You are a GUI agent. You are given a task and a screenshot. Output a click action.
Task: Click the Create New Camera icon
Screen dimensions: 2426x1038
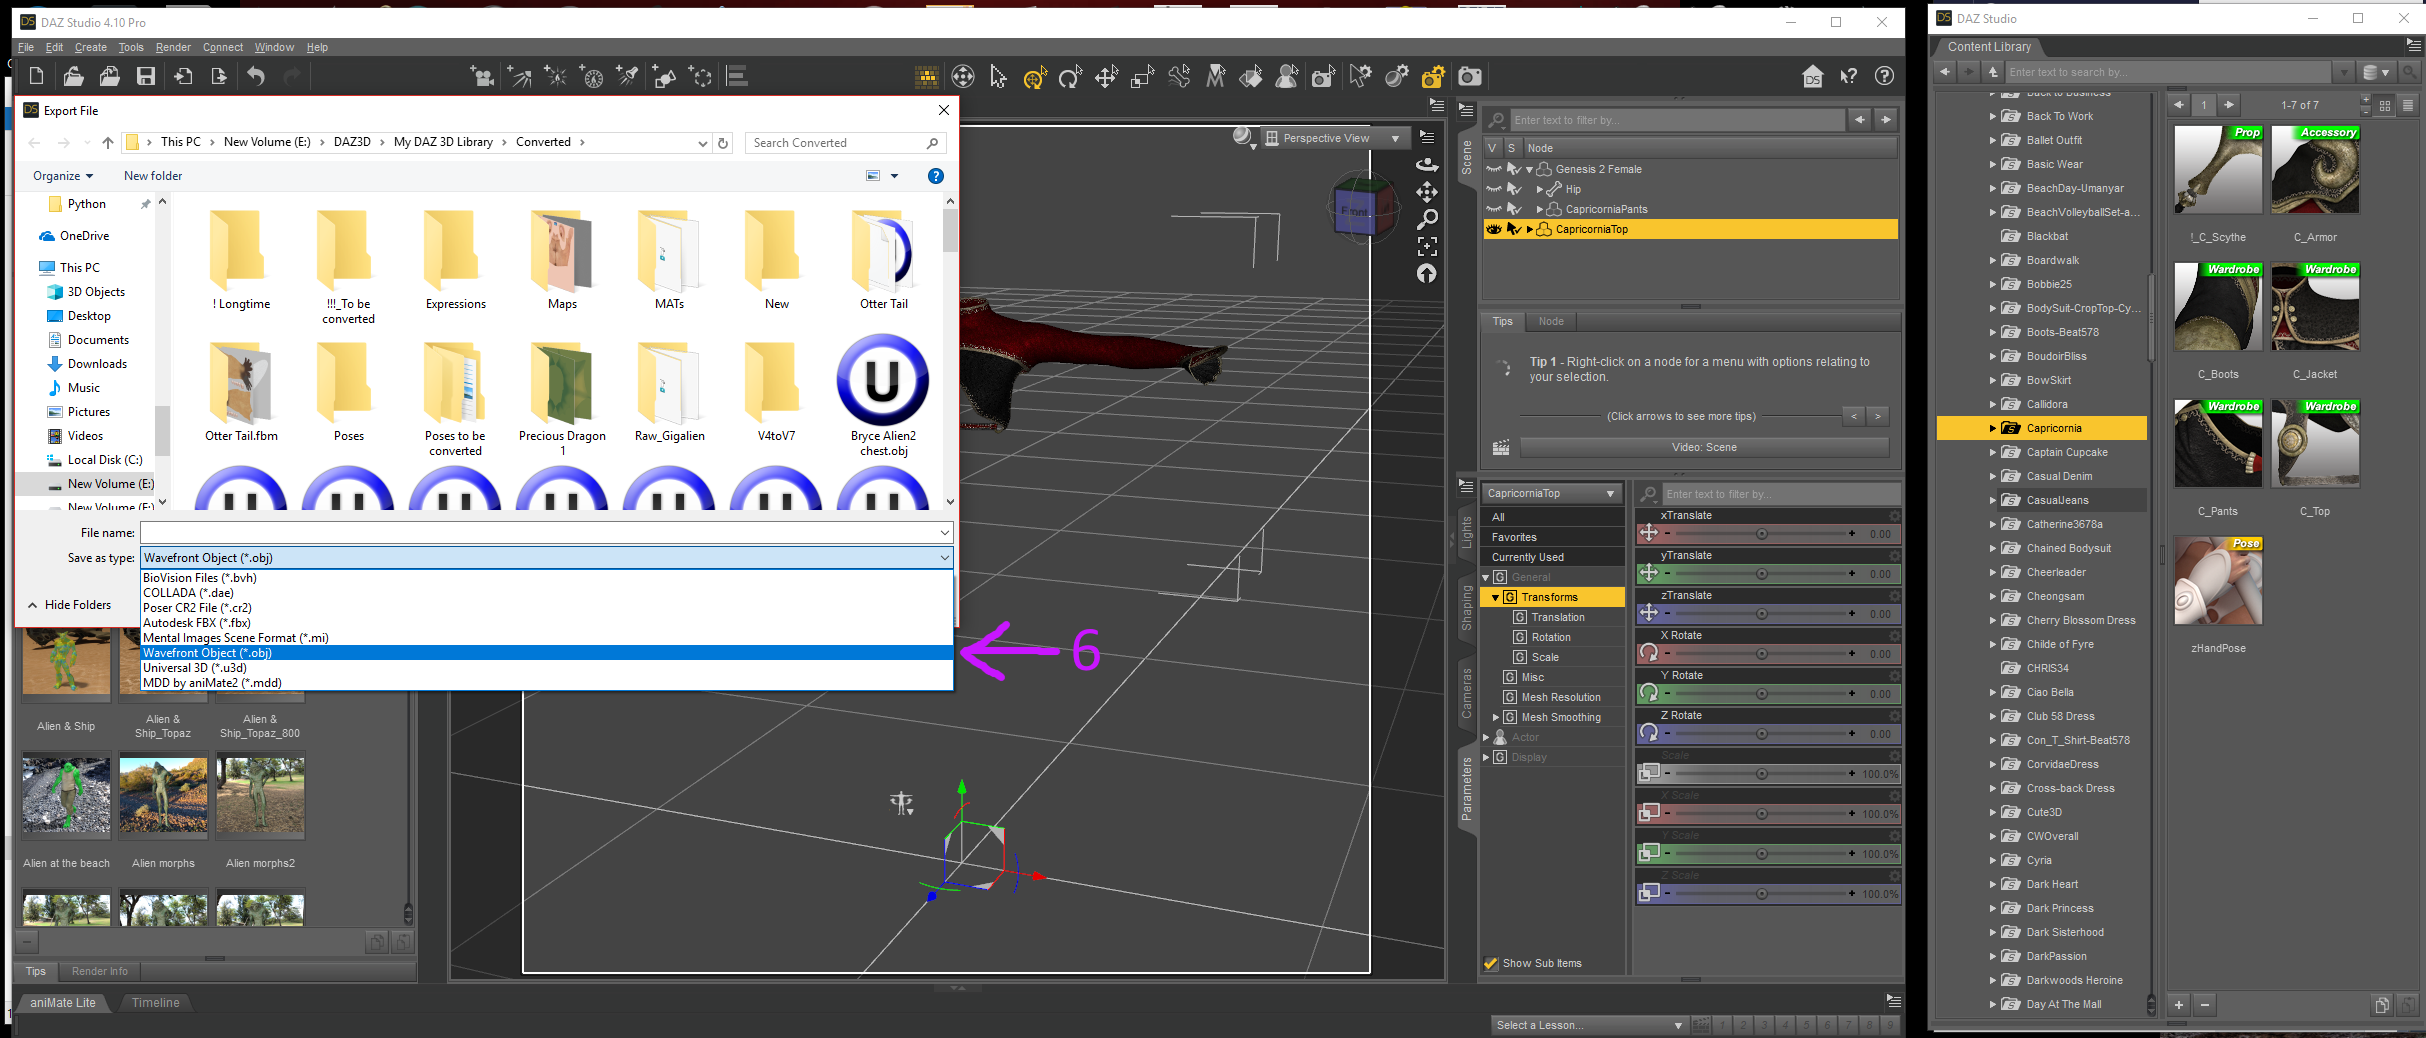click(x=482, y=76)
